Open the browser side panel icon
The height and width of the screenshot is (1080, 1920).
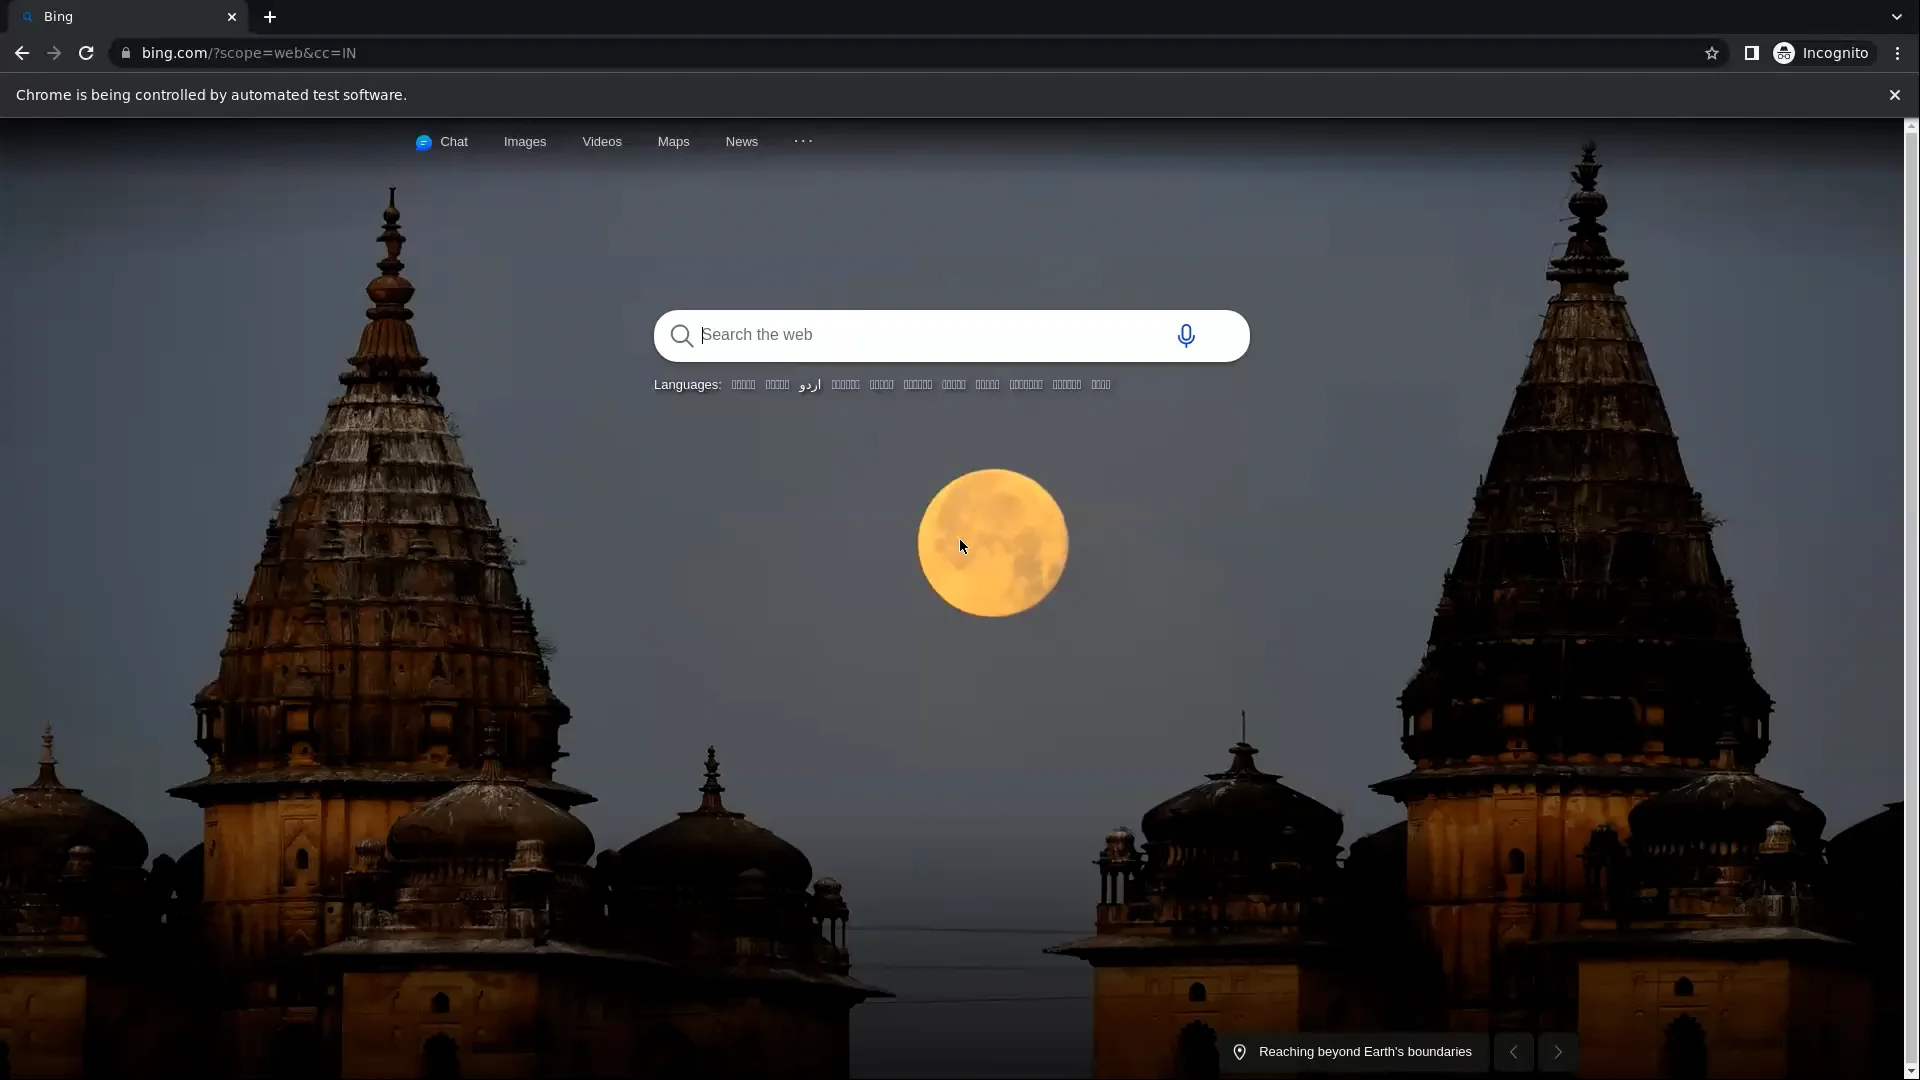tap(1752, 53)
